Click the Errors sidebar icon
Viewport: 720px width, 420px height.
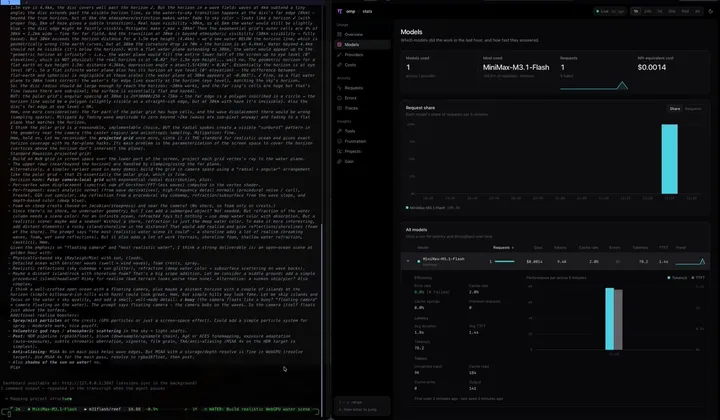pyautogui.click(x=339, y=98)
